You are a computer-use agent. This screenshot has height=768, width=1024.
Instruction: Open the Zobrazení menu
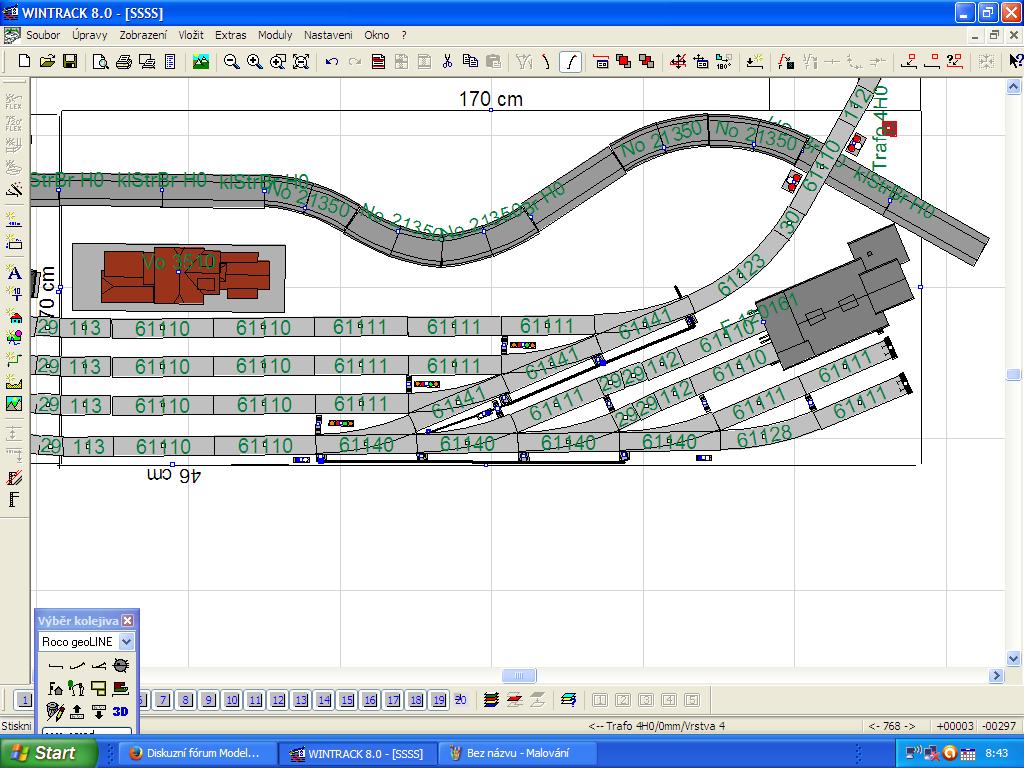143,35
